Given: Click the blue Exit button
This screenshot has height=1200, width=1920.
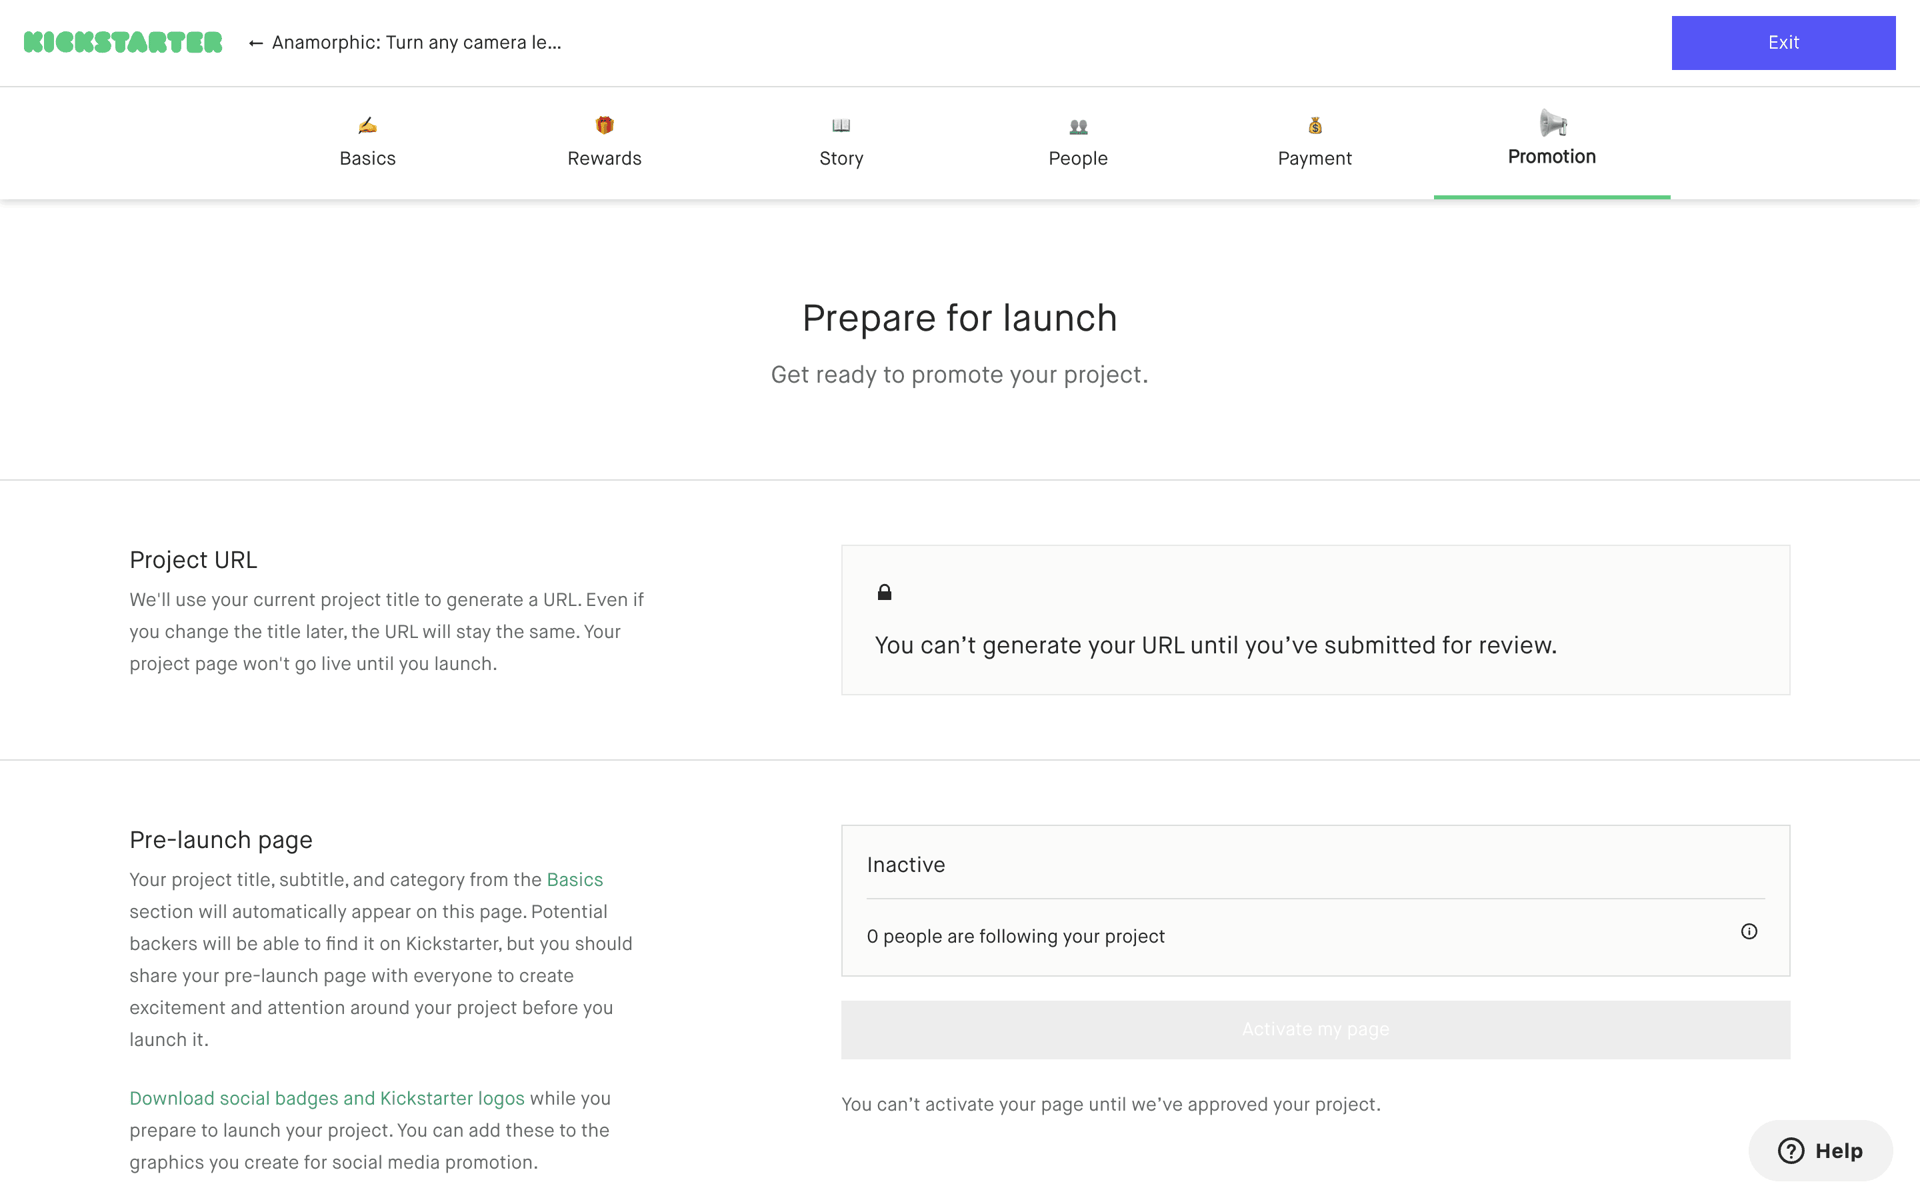Looking at the screenshot, I should coord(1783,43).
